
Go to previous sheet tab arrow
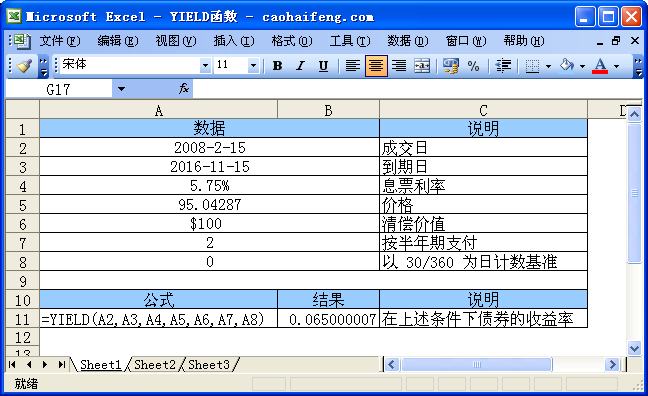tap(29, 364)
